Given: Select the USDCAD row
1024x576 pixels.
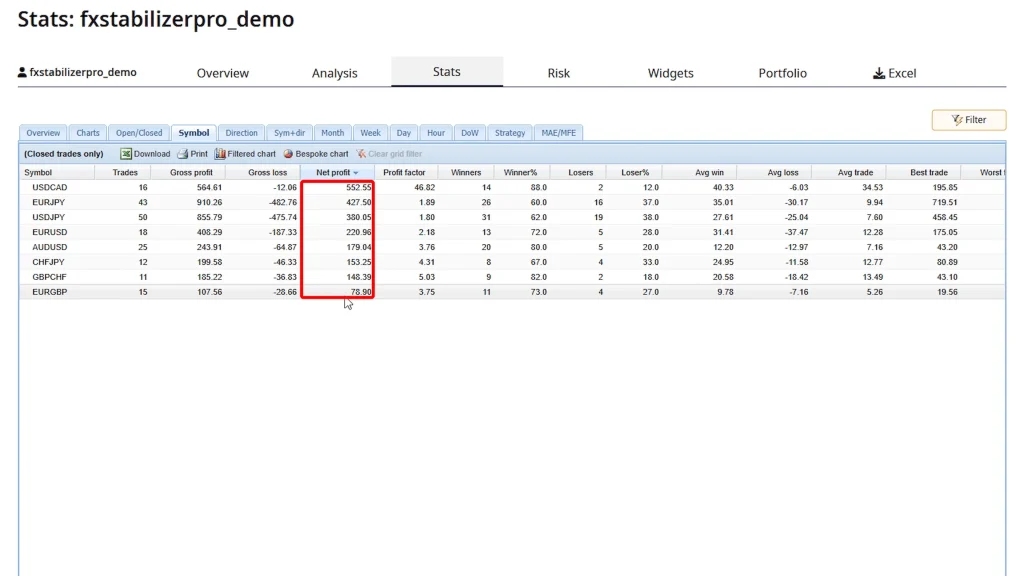Looking at the screenshot, I should click(x=50, y=187).
